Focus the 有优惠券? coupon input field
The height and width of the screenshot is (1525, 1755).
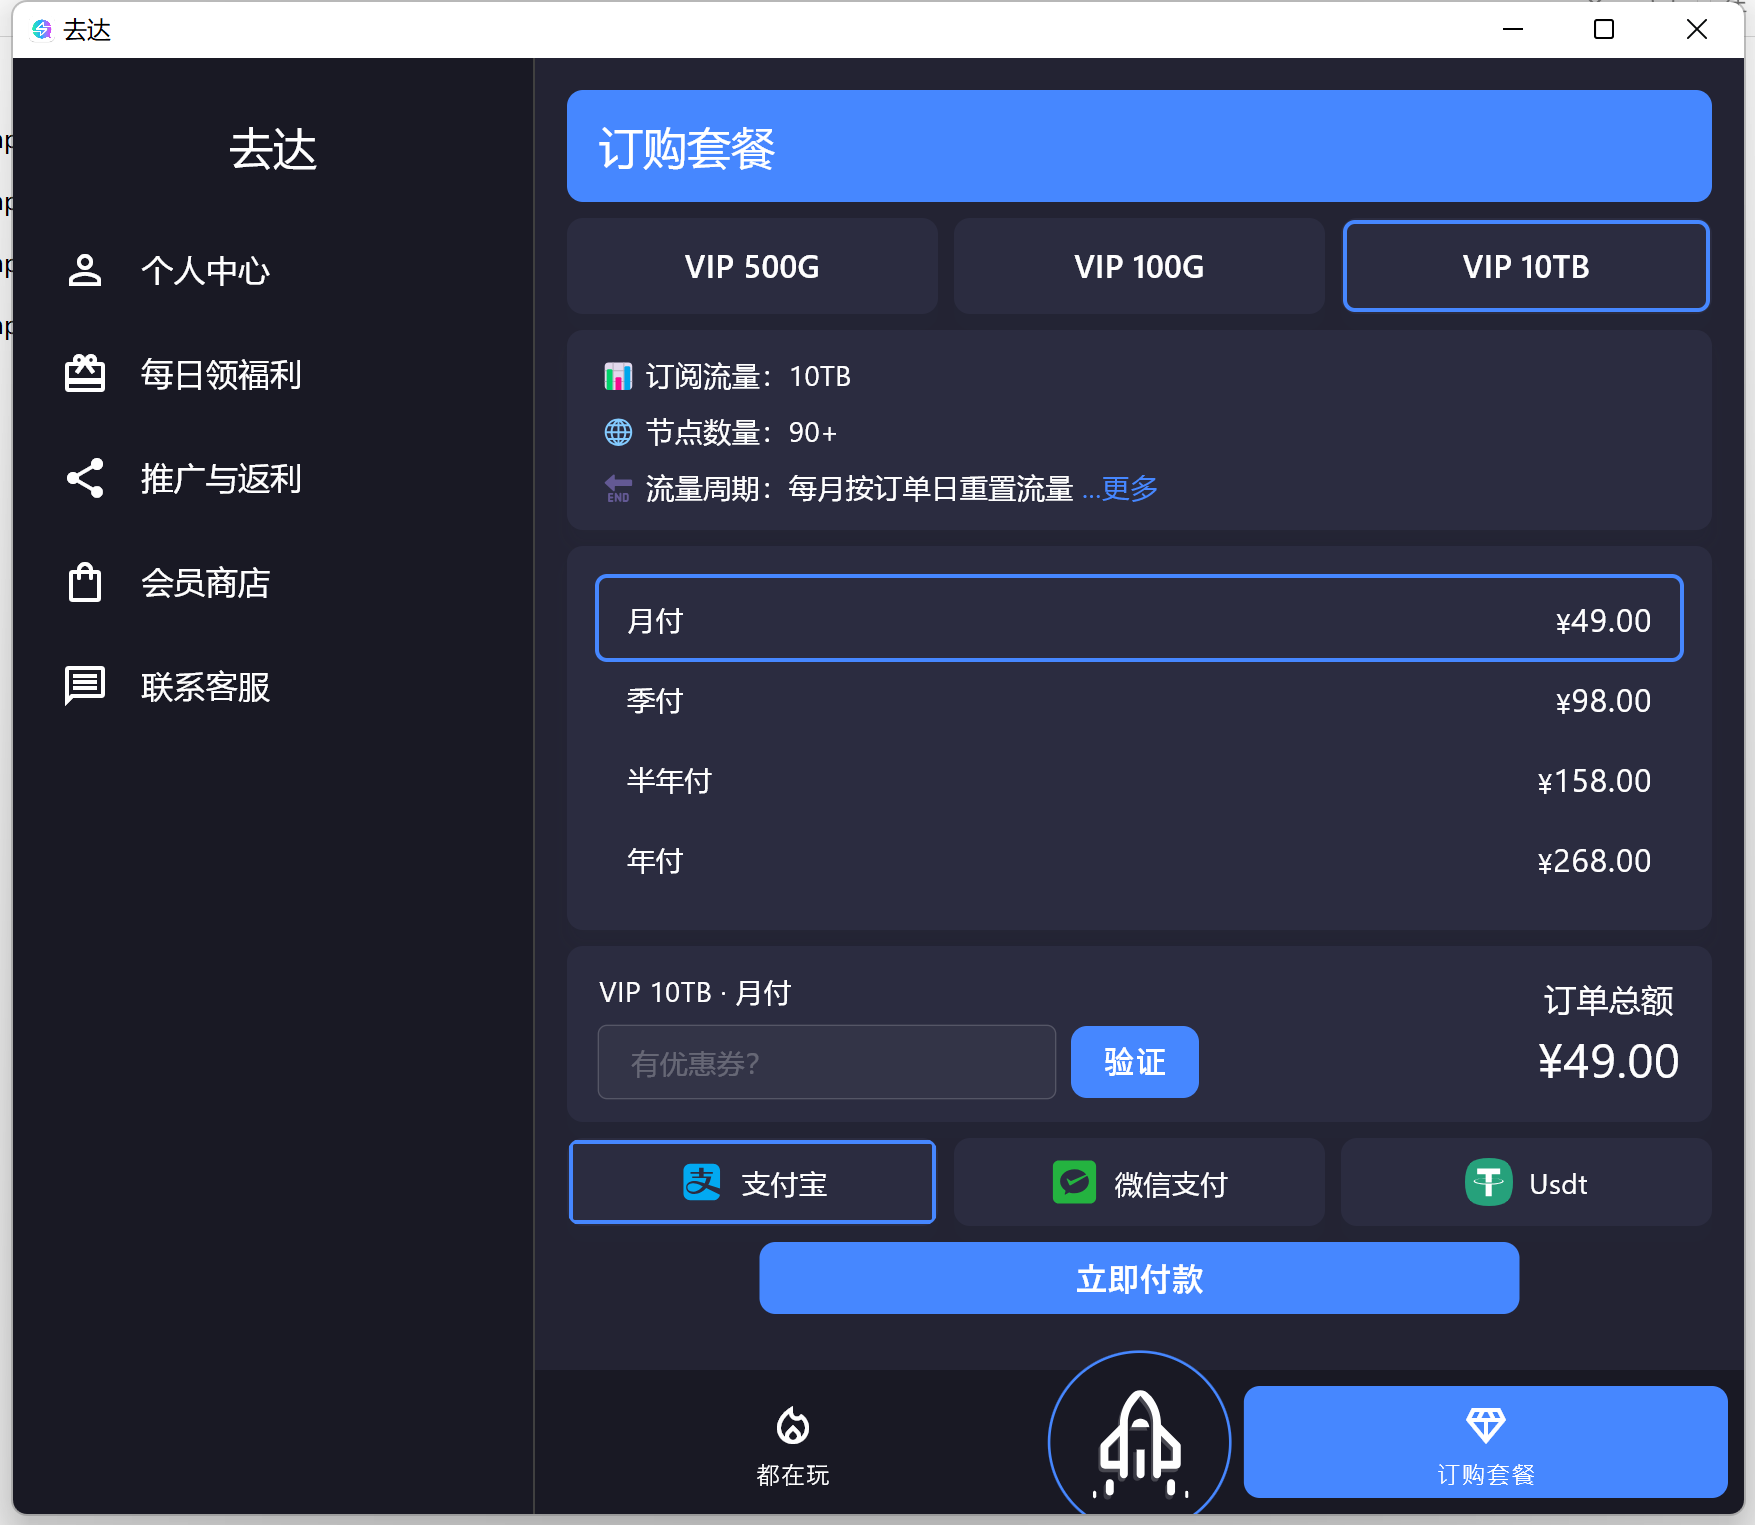click(826, 1062)
